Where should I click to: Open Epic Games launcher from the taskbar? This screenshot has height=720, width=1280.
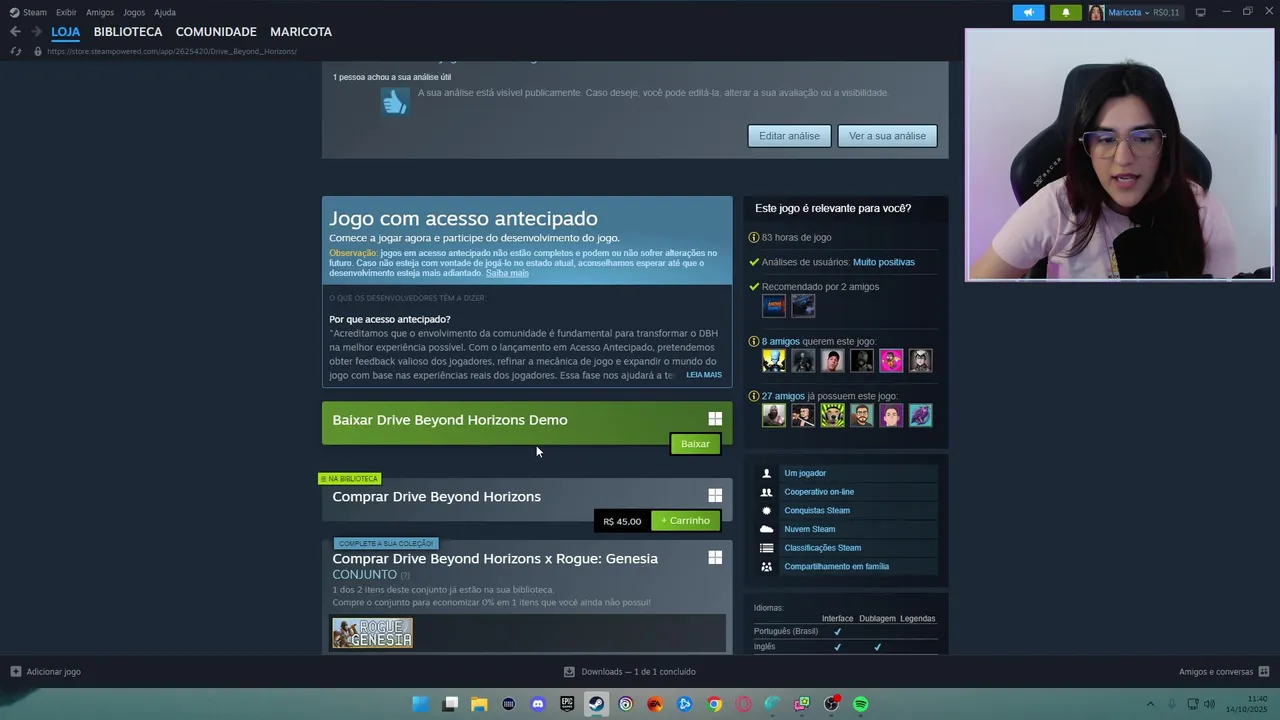tap(567, 704)
